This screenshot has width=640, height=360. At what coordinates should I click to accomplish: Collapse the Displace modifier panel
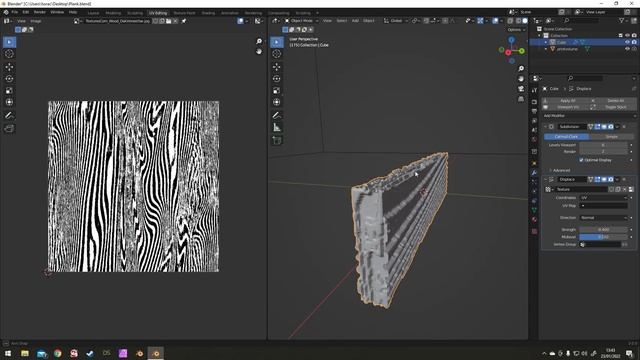coord(546,179)
